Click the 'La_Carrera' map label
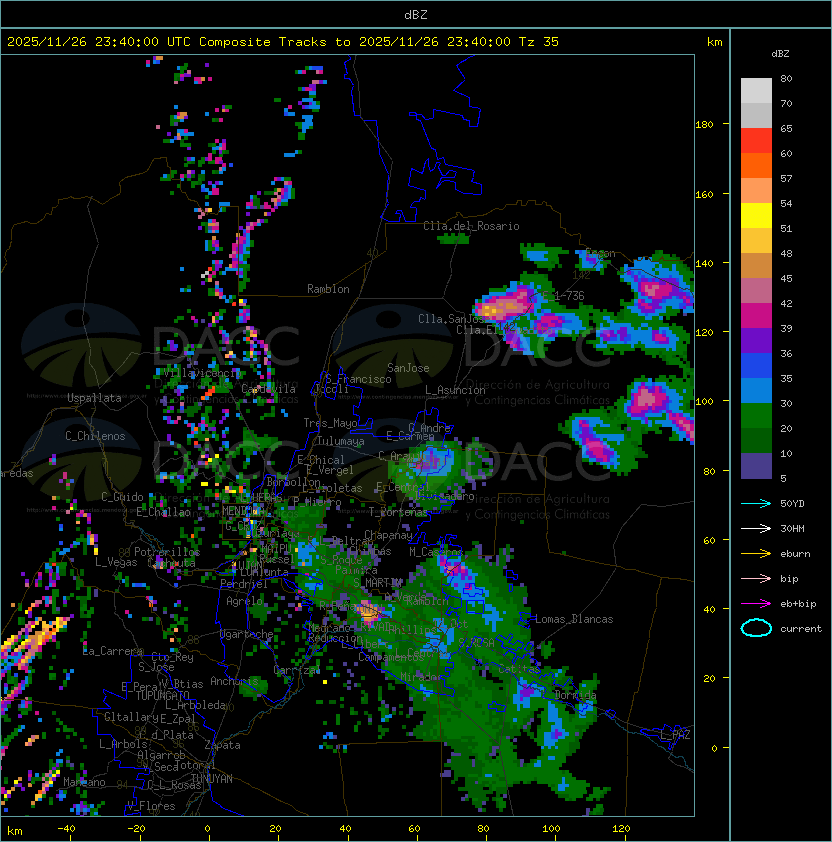832x842 pixels. (113, 651)
